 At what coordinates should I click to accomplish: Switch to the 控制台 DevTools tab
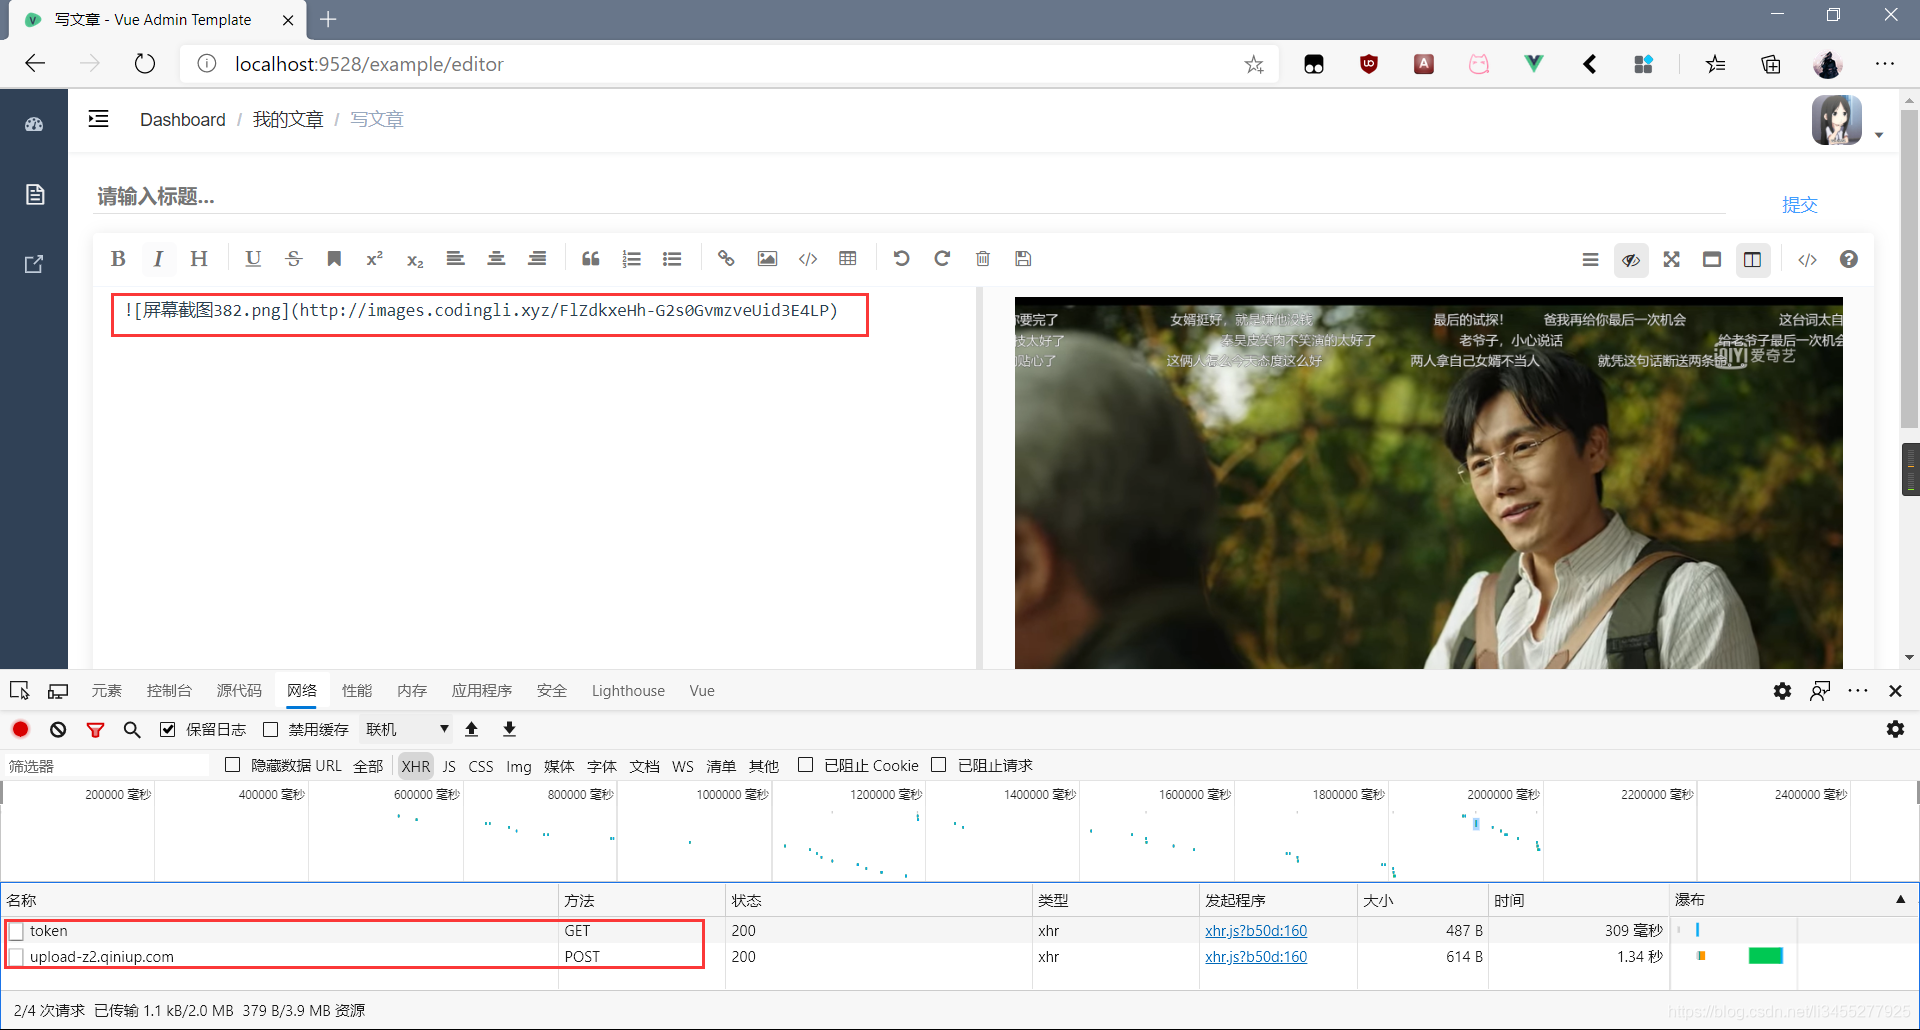tap(169, 691)
